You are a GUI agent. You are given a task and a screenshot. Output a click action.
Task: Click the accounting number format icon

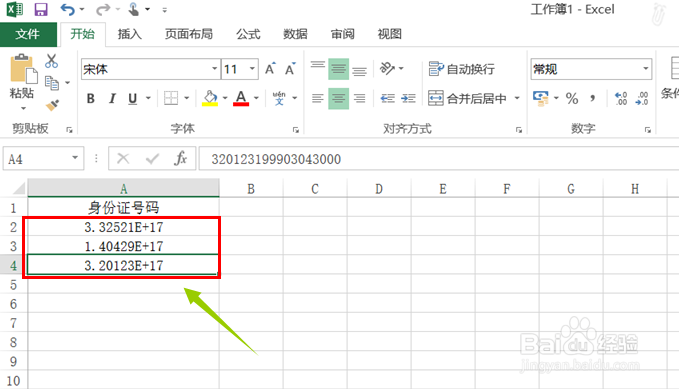pos(540,98)
